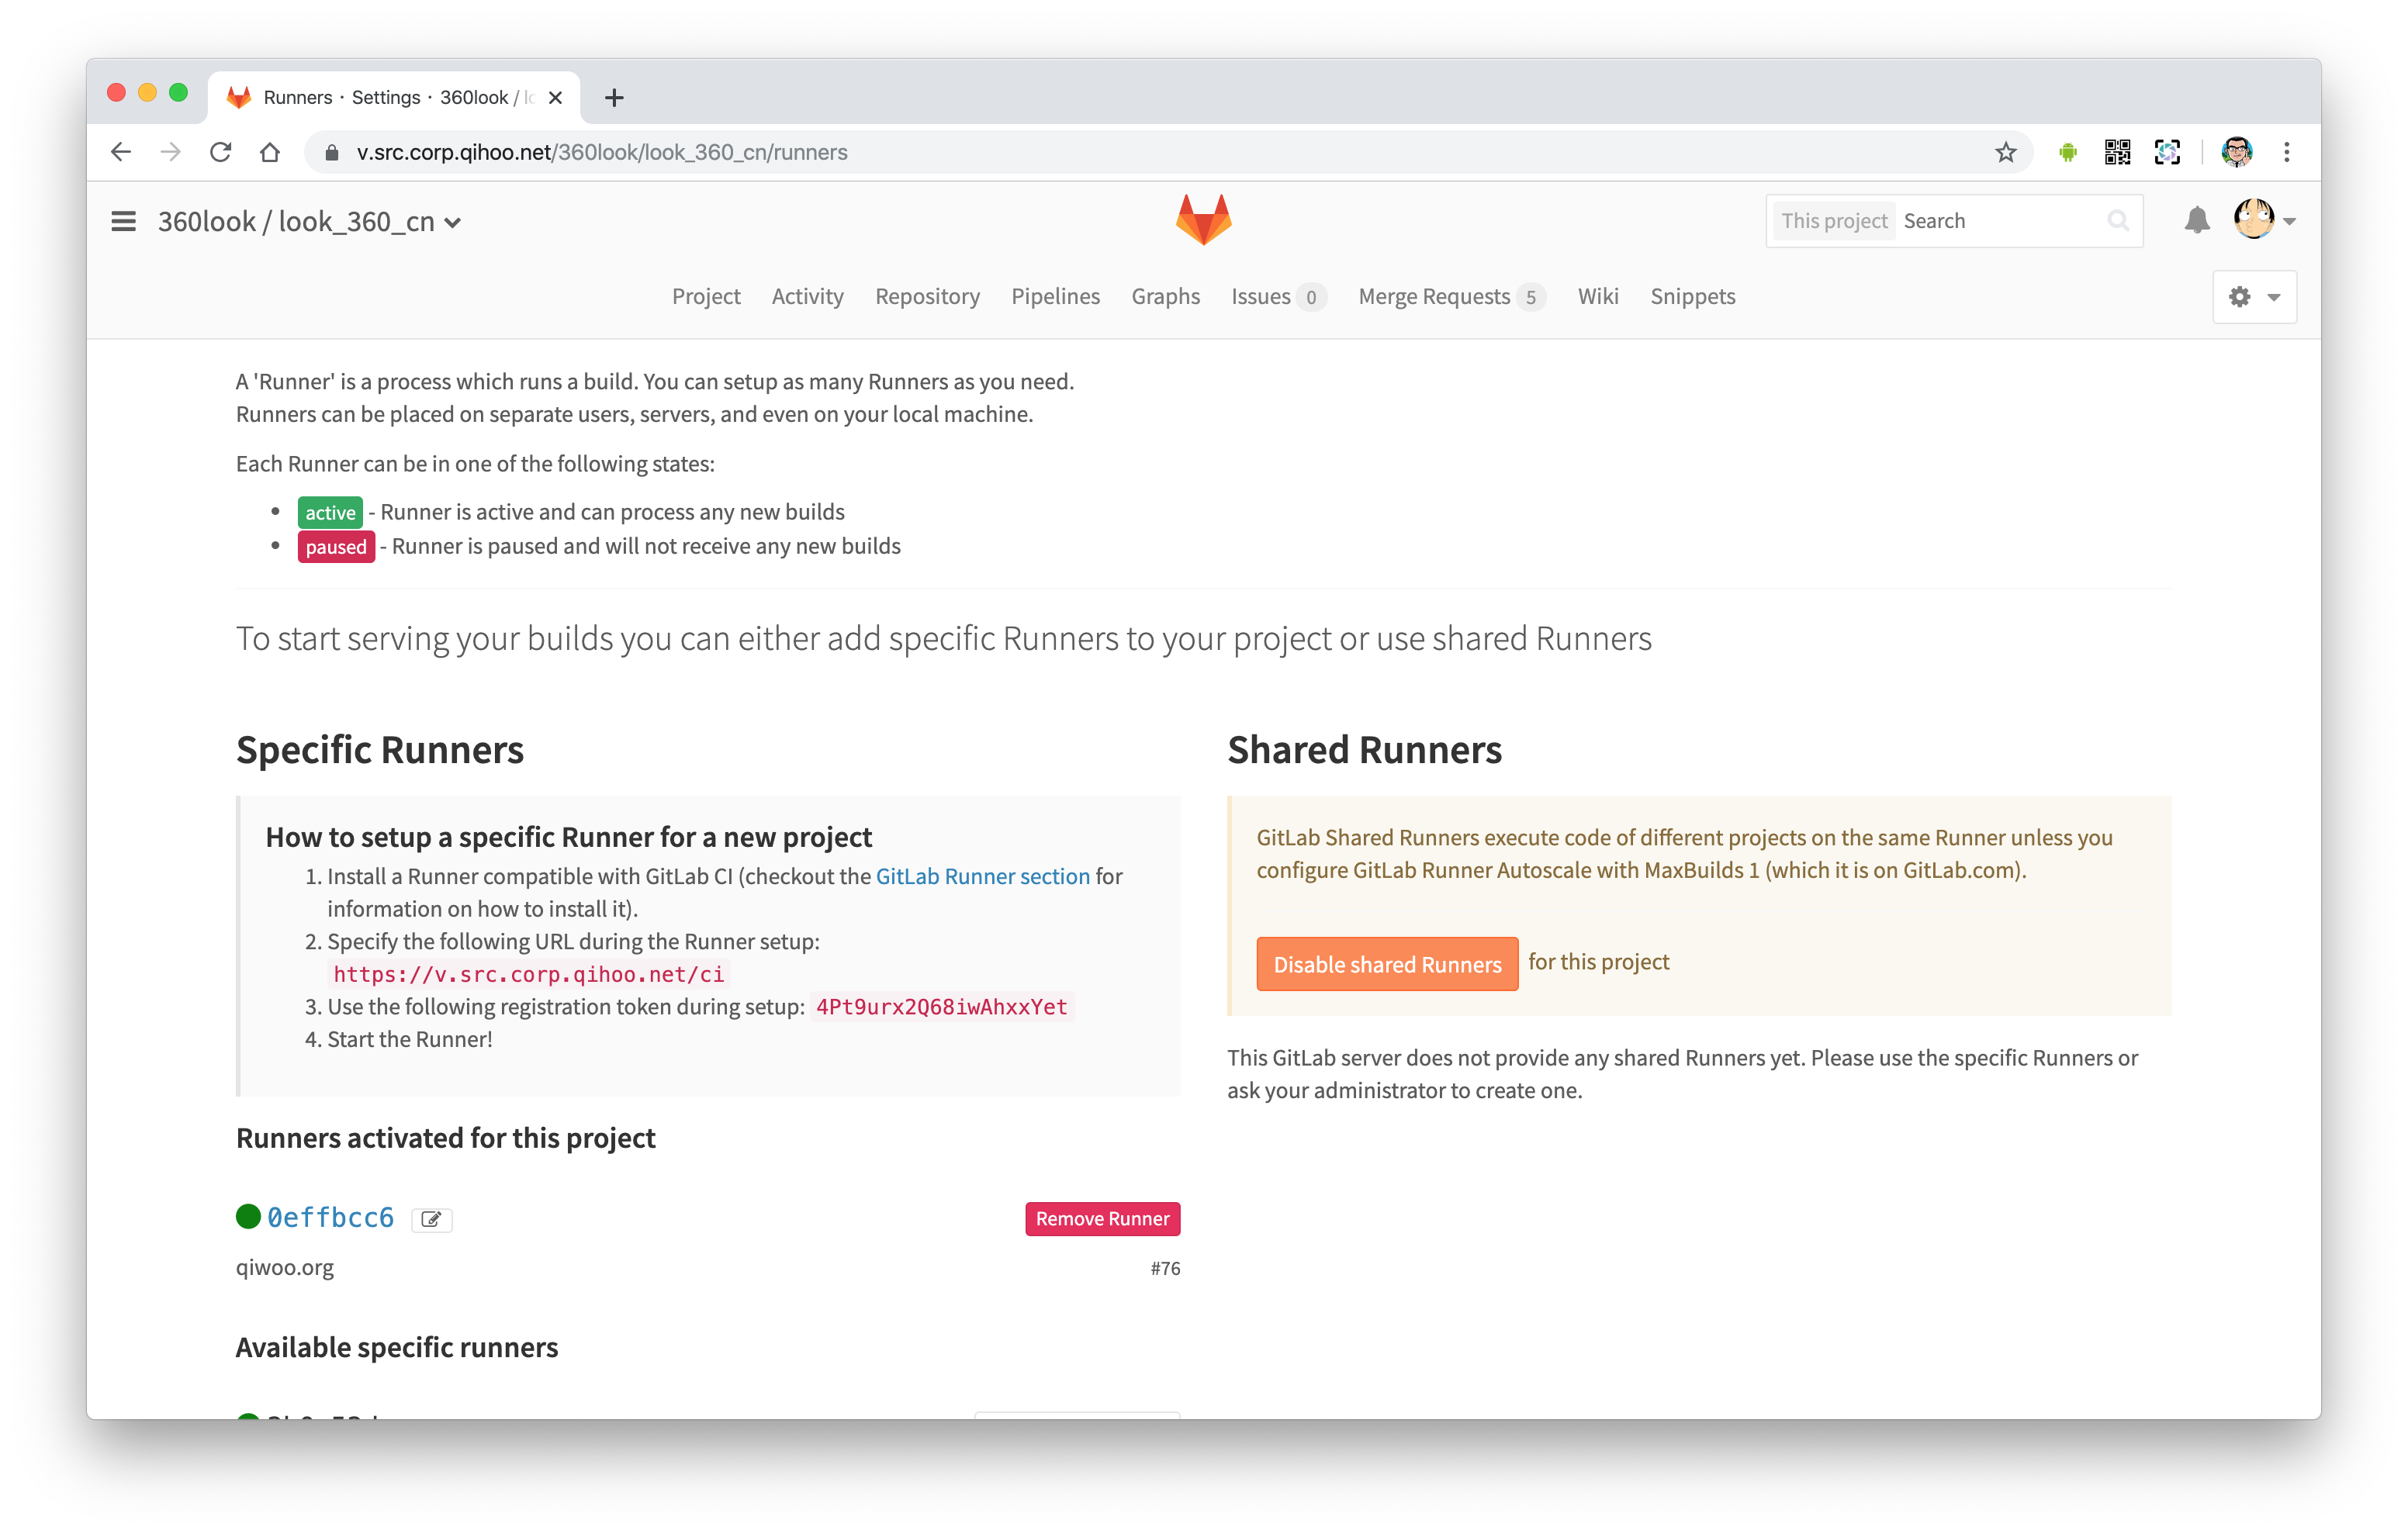Open the Pipelines tab

(x=1055, y=296)
